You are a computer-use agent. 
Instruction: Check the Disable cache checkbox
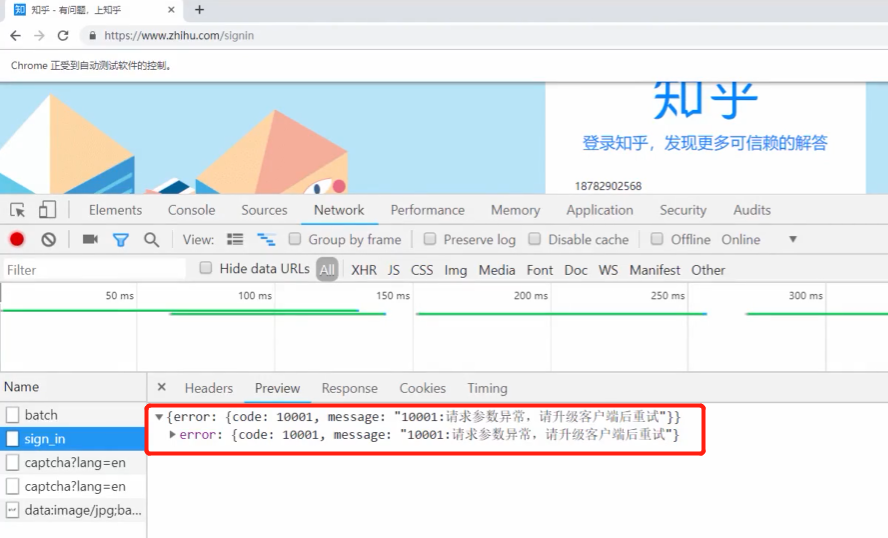point(534,239)
